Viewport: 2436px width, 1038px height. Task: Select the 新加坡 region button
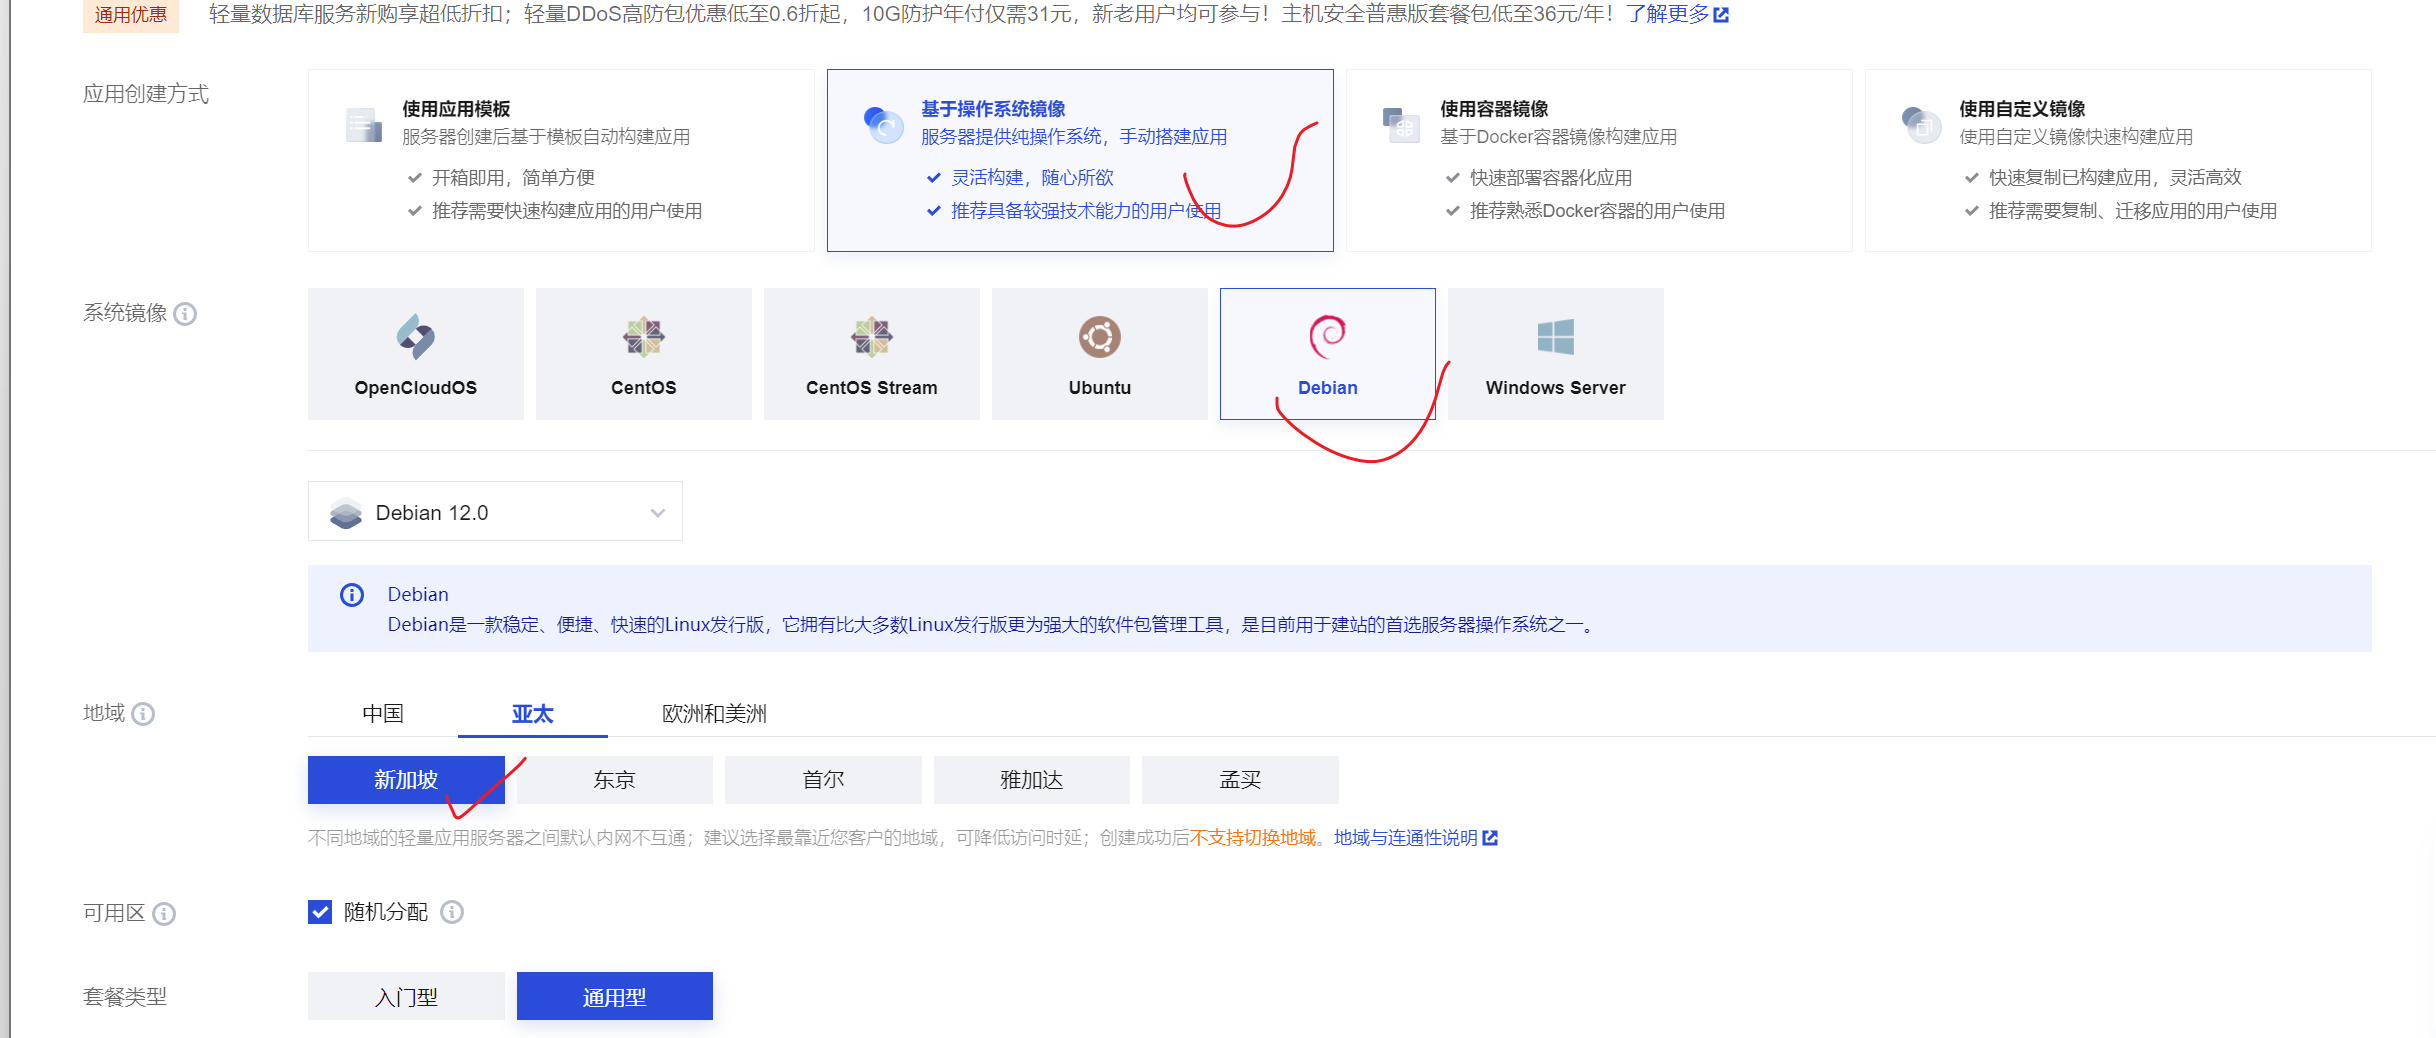click(x=406, y=780)
